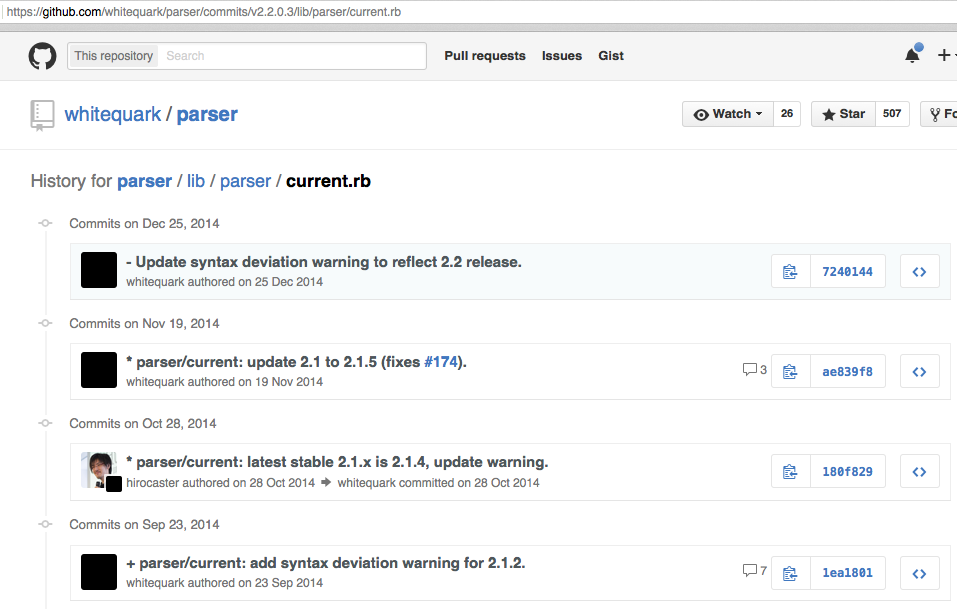Image resolution: width=957 pixels, height=609 pixels.
Task: Click hirocaster's avatar thumbnail
Action: [98, 468]
